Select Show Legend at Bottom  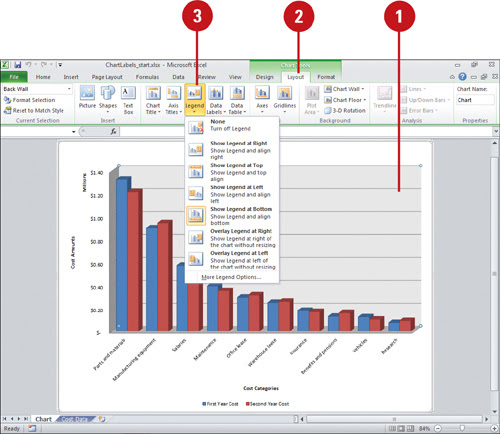click(x=232, y=216)
